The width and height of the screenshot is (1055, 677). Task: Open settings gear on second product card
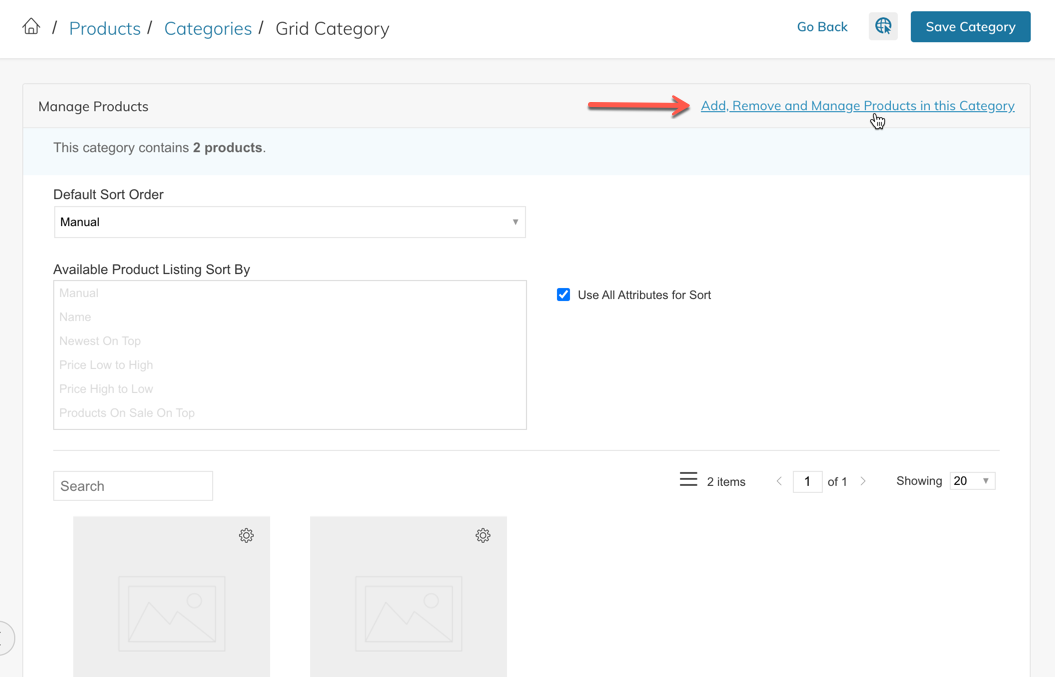tap(483, 536)
